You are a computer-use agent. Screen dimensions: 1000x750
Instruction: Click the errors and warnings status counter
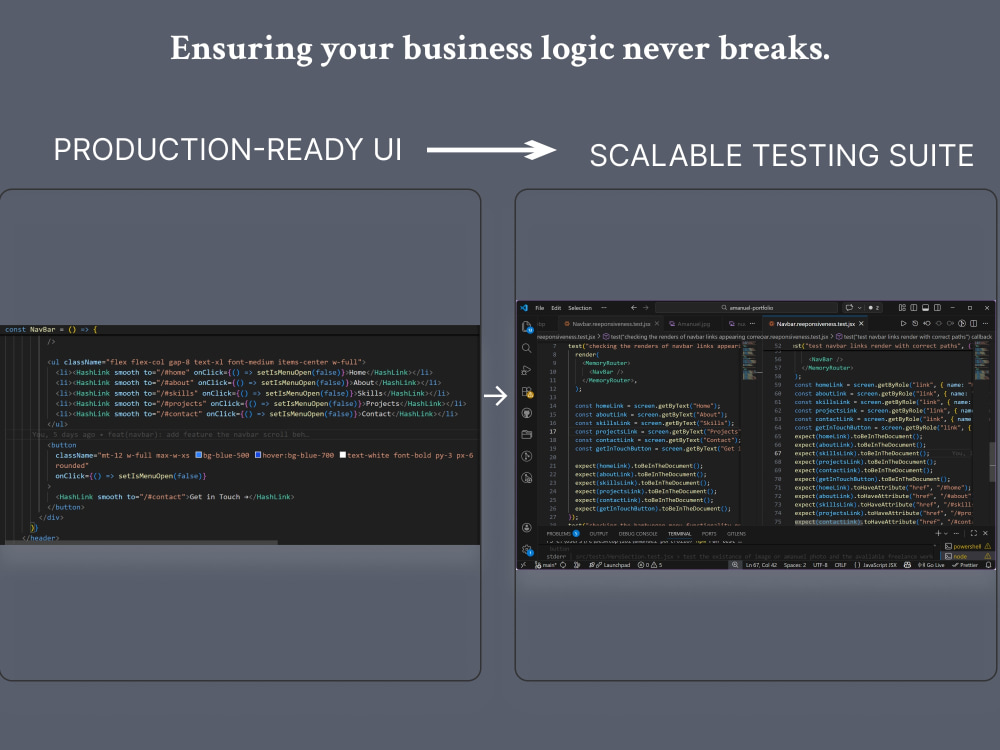pos(650,565)
